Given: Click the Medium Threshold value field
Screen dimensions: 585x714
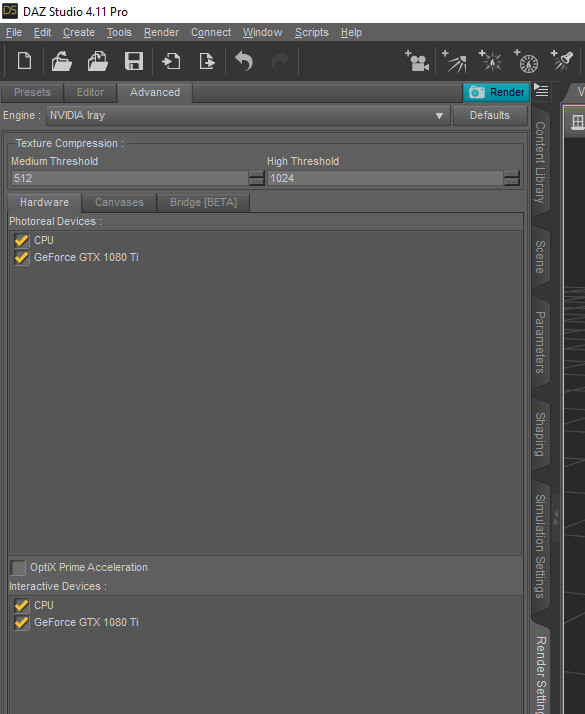Looking at the screenshot, I should point(130,178).
